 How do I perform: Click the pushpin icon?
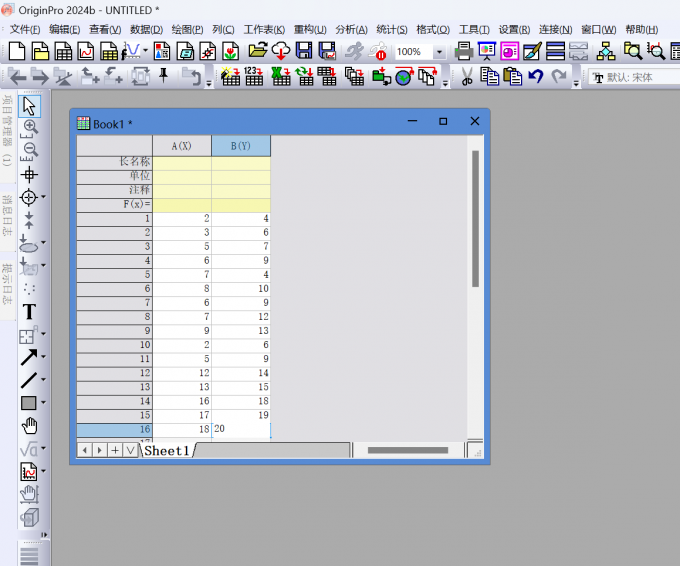click(x=163, y=75)
